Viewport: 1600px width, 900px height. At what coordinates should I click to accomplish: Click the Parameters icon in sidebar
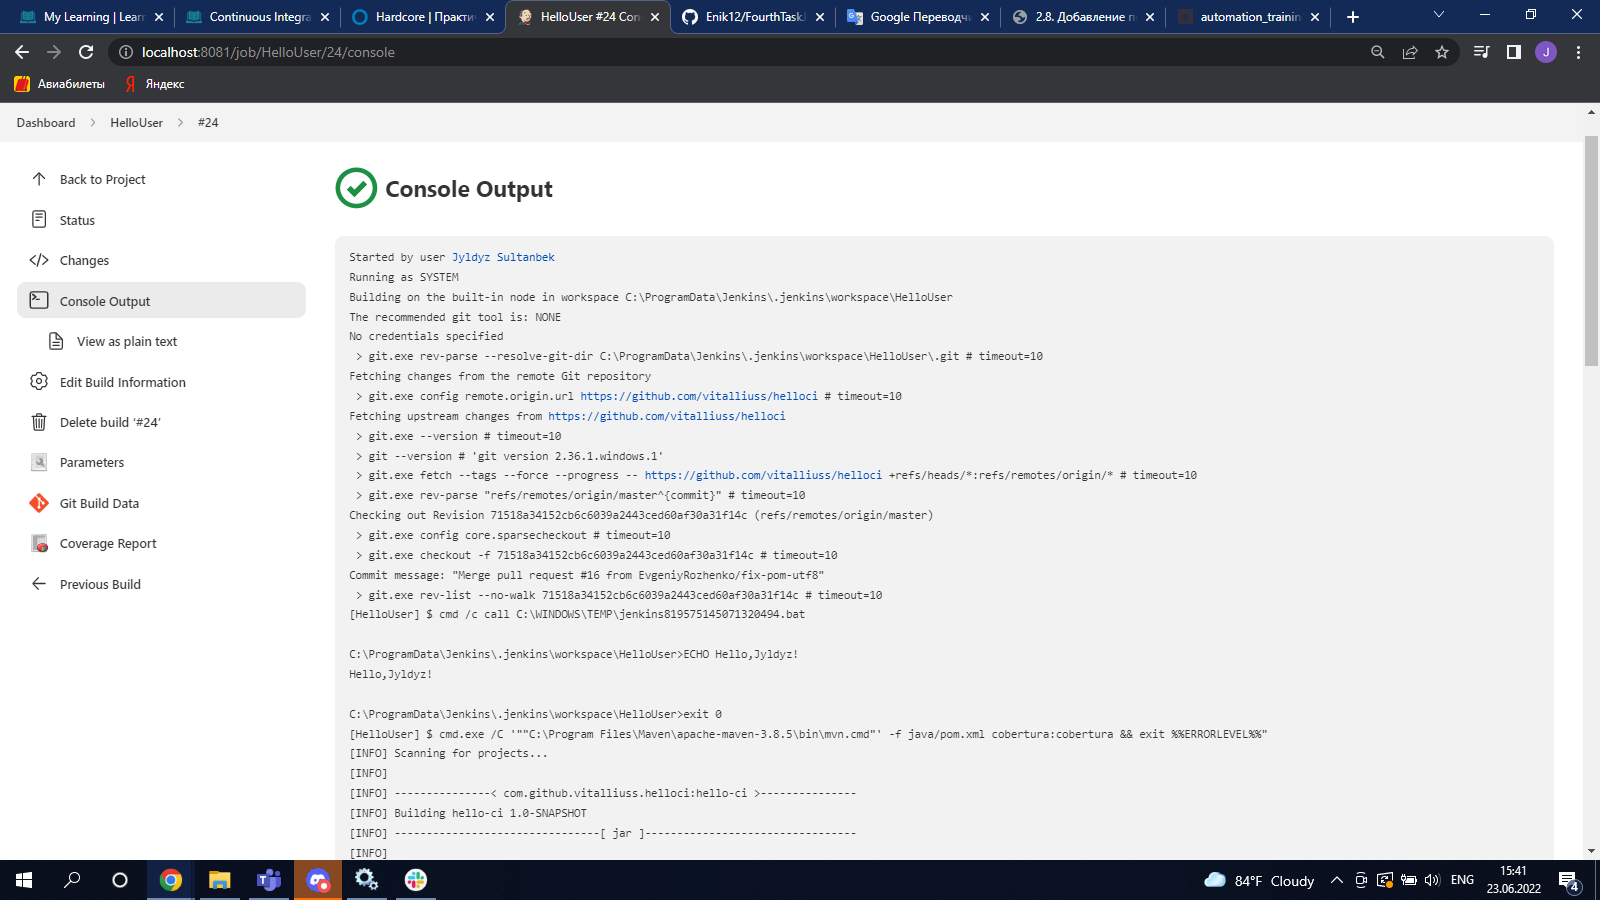(x=39, y=462)
